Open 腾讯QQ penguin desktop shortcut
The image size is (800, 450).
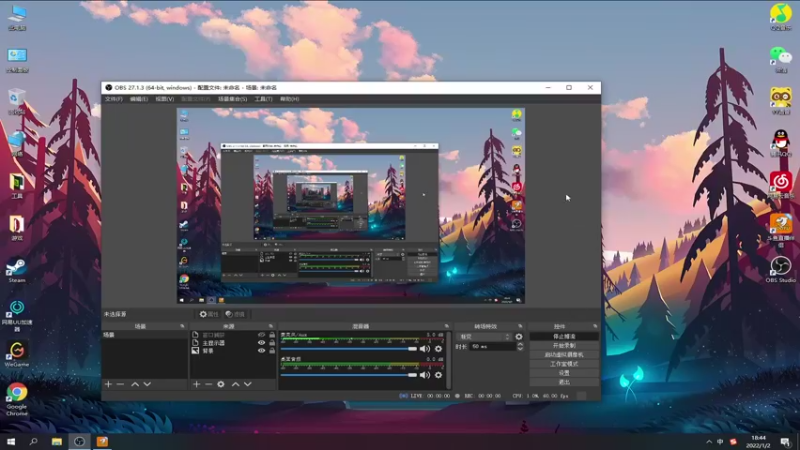click(x=781, y=143)
